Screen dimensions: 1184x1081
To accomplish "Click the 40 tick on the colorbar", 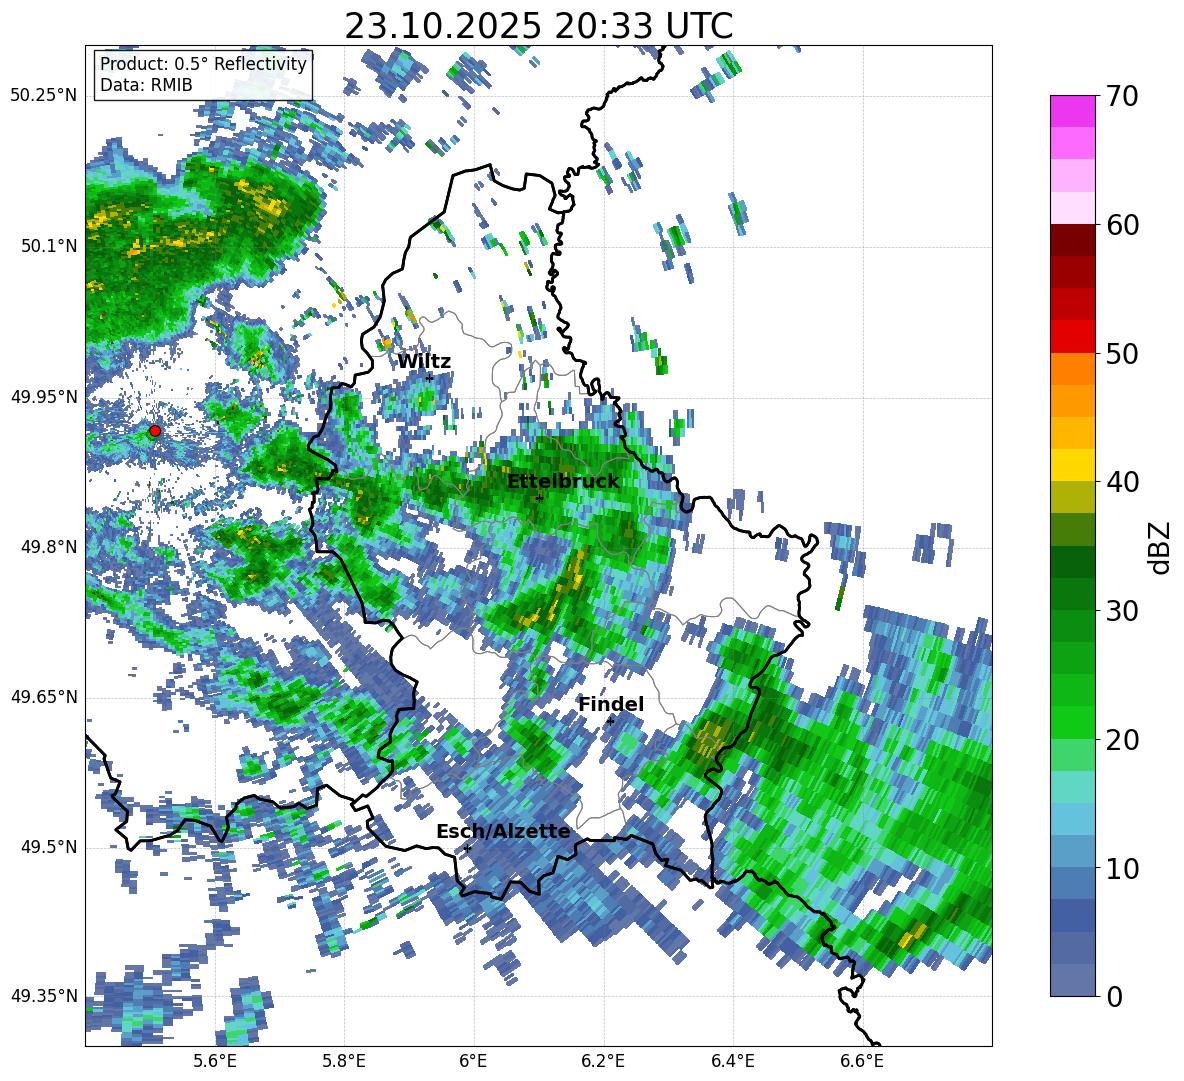I will (1121, 482).
